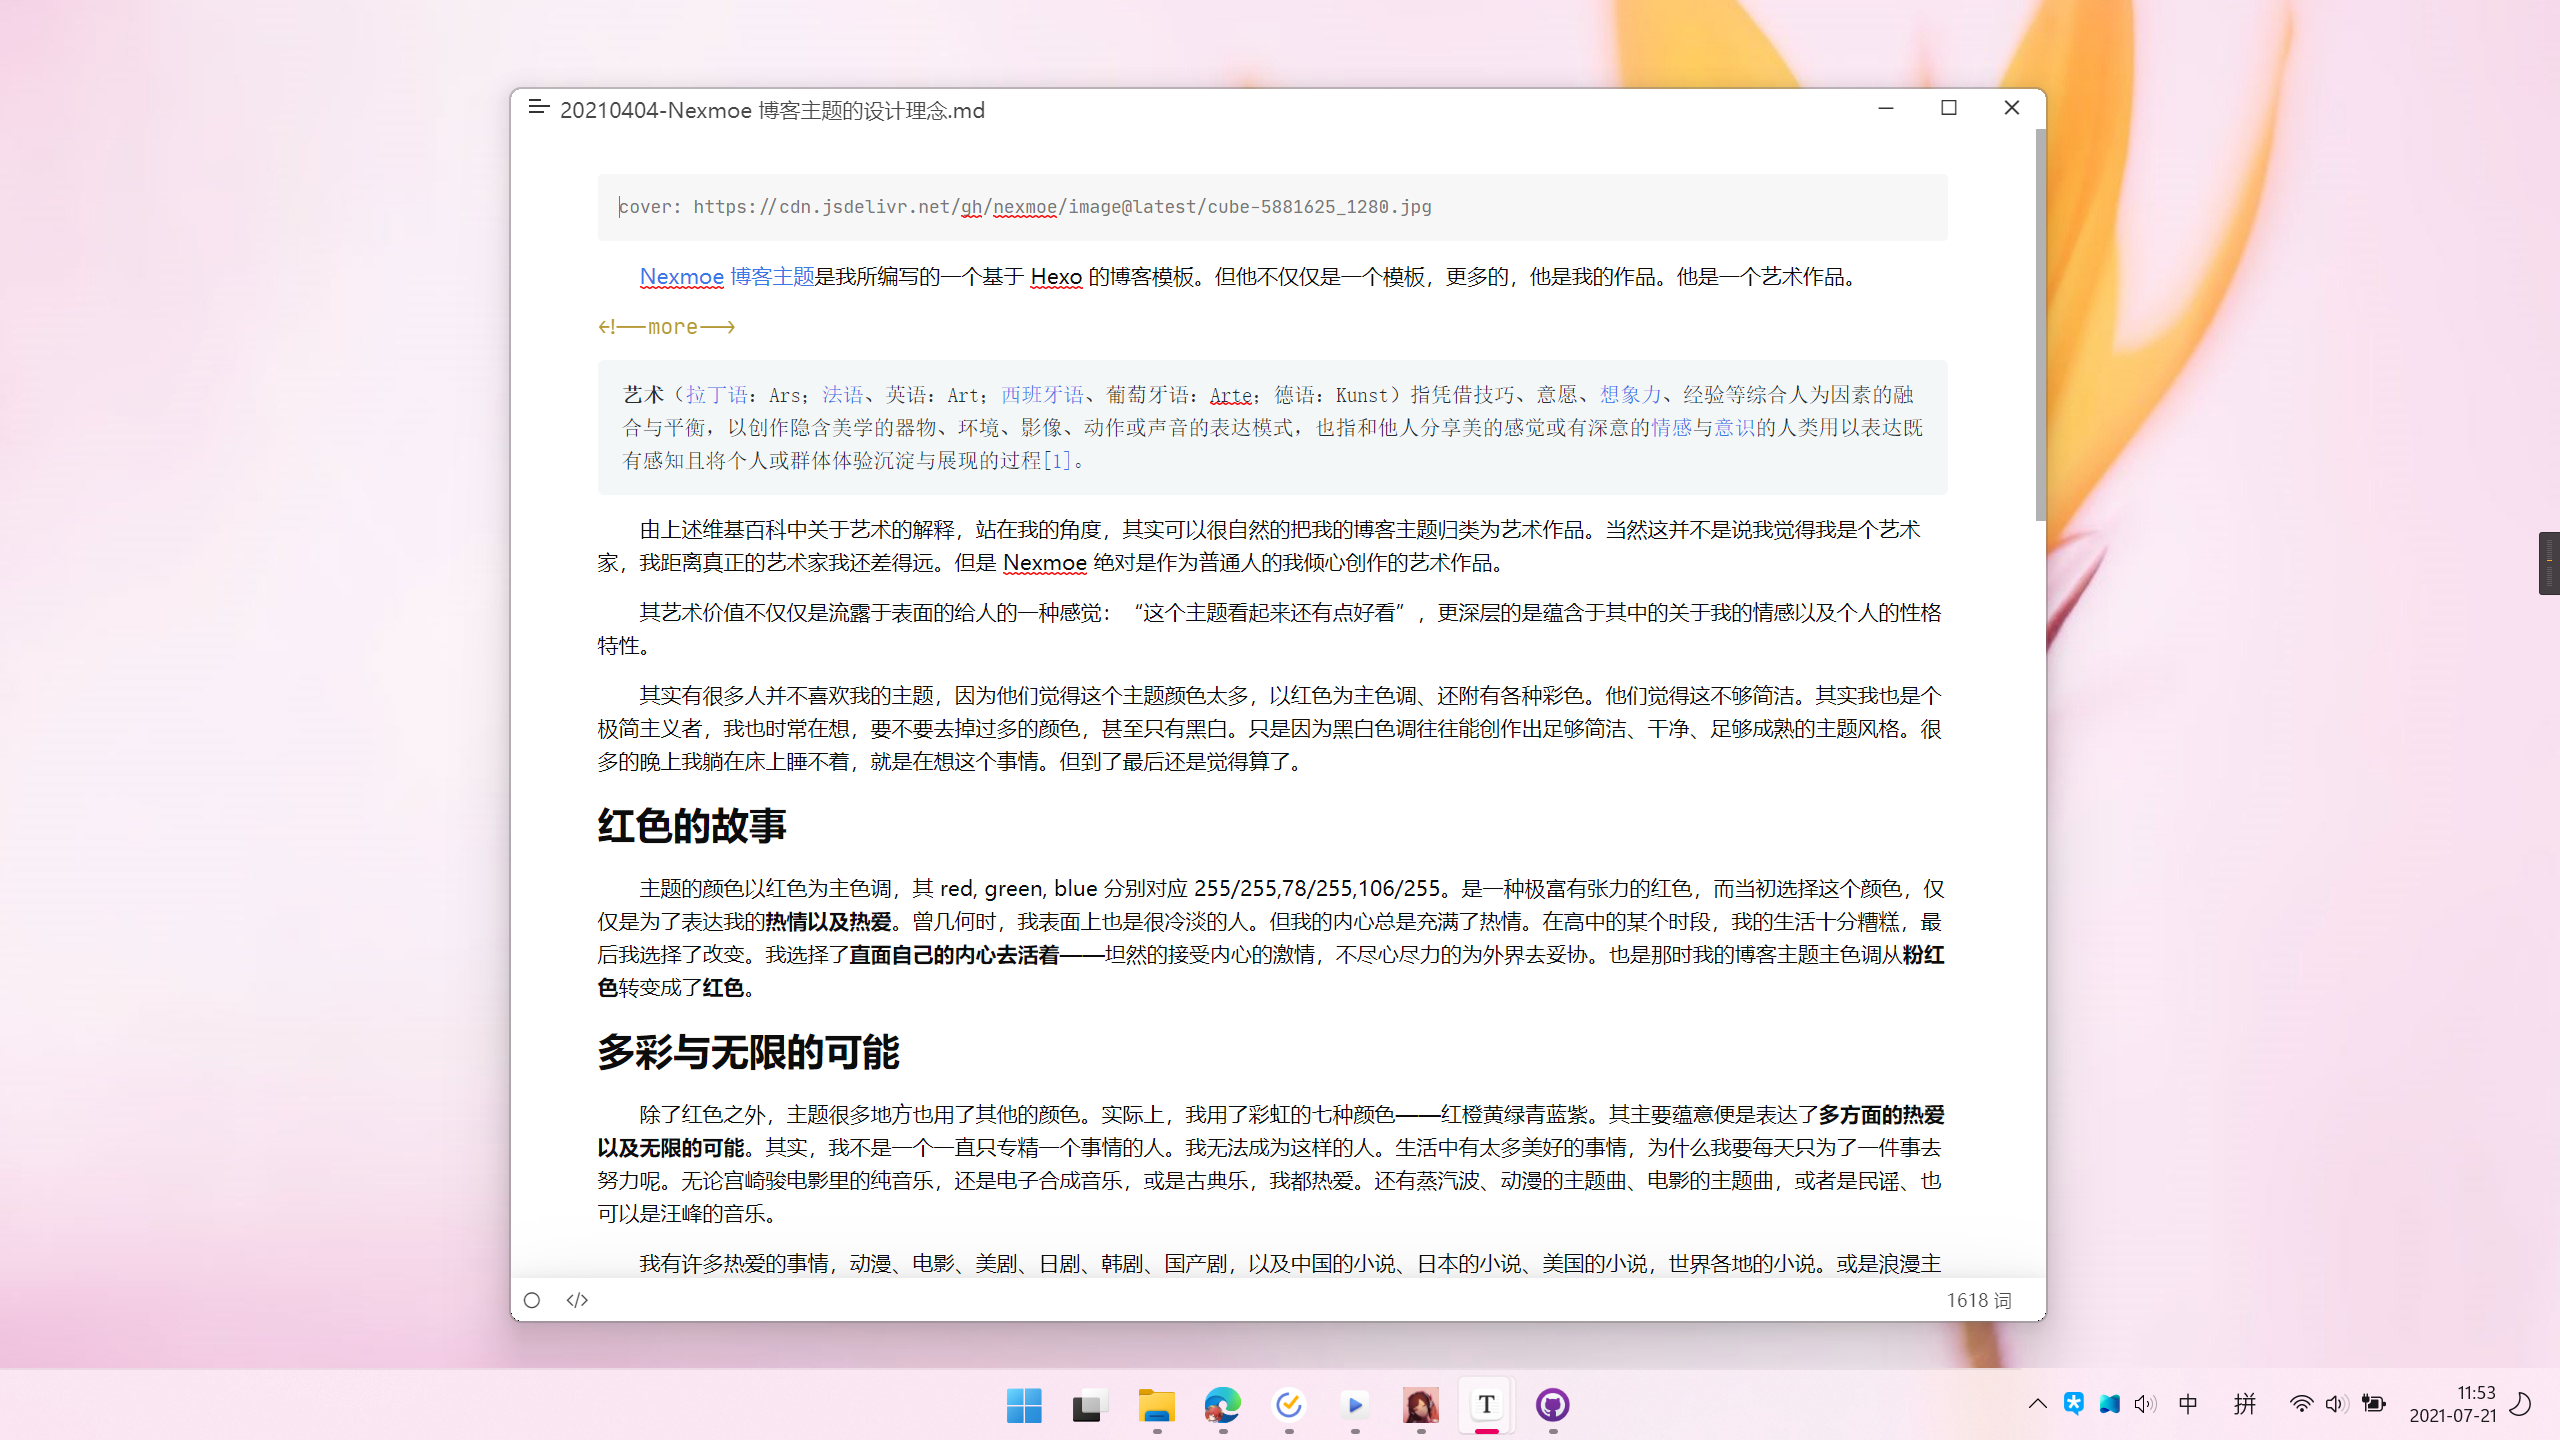Viewport: 2560px width, 1440px height.
Task: Open the clock and date flyout
Action: point(2452,1404)
